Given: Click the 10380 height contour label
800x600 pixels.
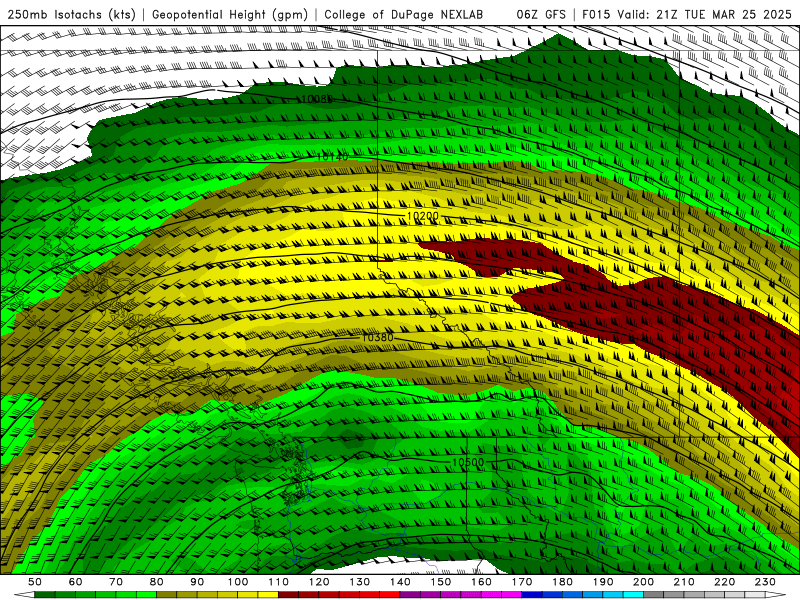Looking at the screenshot, I should click(x=378, y=337).
